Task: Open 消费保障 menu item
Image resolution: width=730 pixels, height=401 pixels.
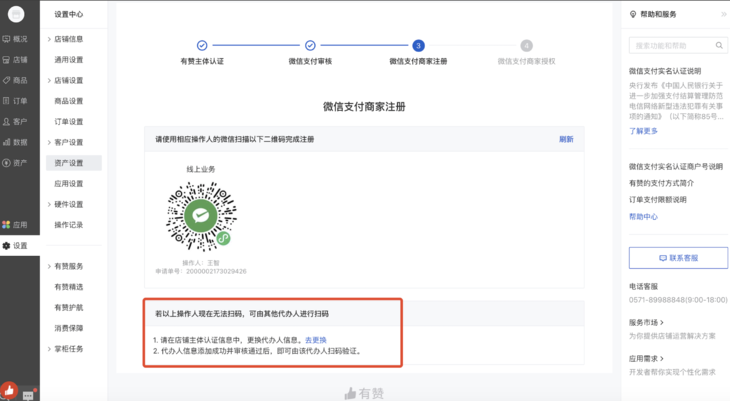Action: (68, 328)
